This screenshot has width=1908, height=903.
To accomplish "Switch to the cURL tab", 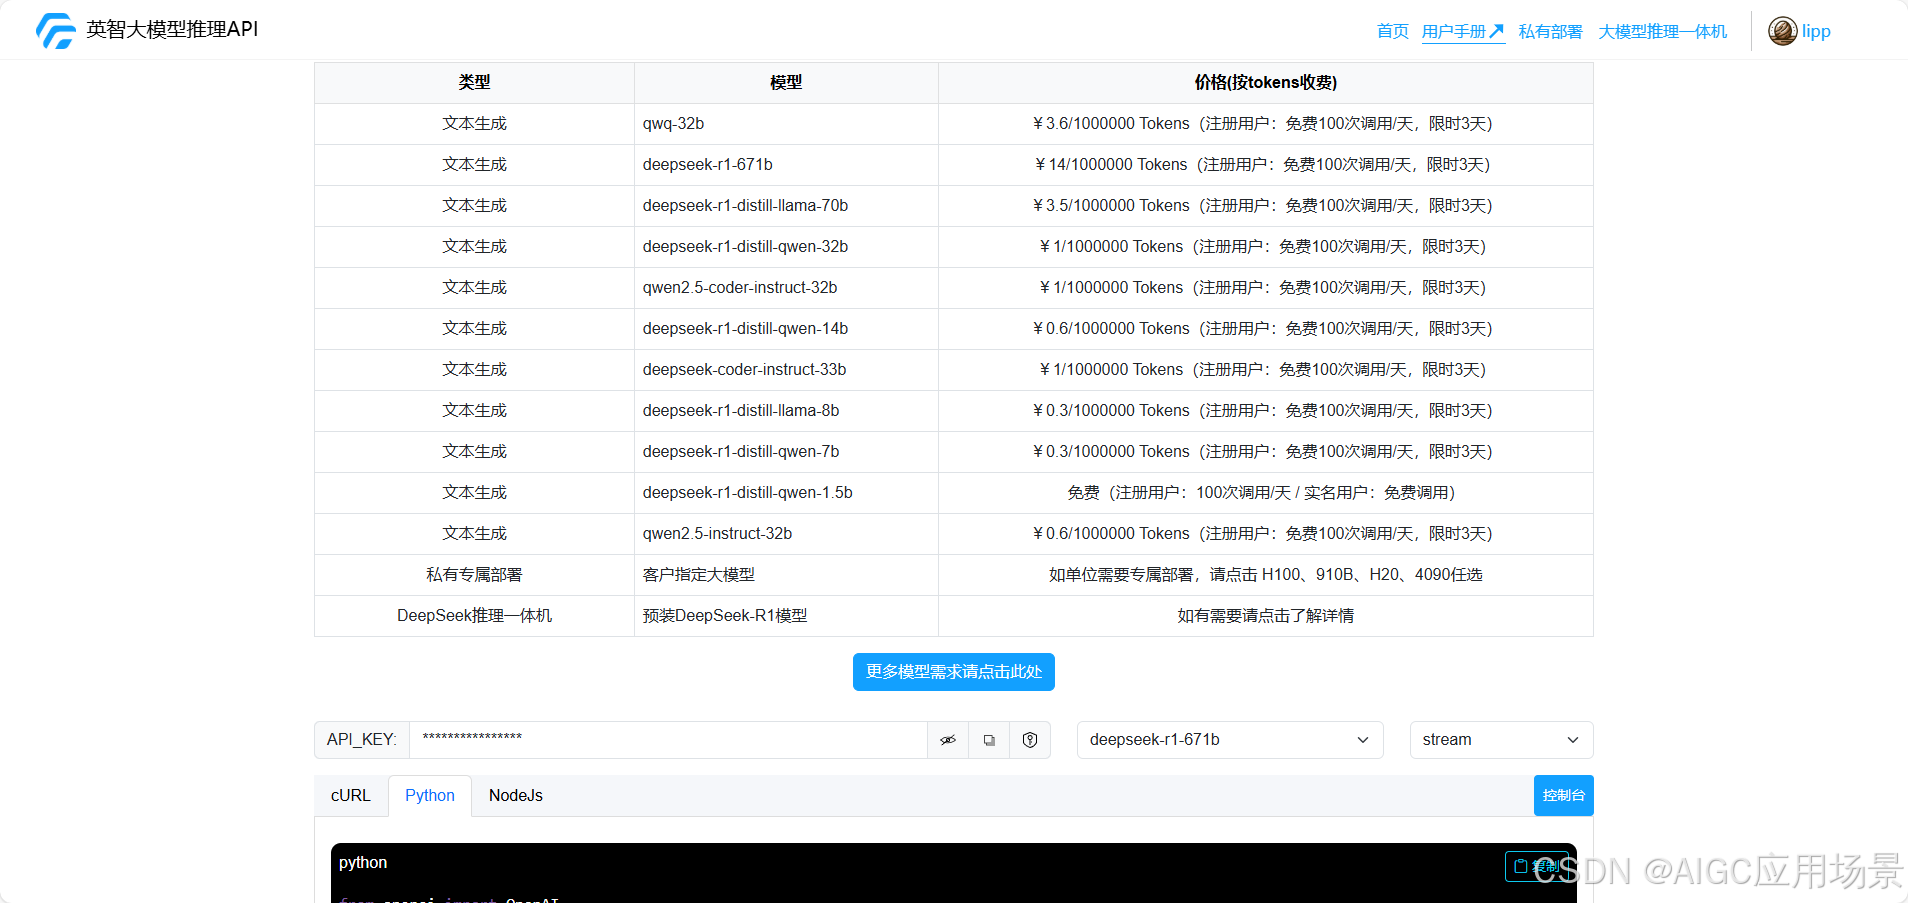I will tap(351, 796).
